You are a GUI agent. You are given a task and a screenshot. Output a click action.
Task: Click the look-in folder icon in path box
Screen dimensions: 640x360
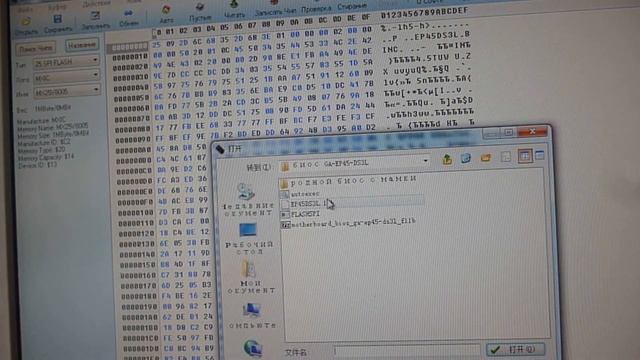[x=285, y=165]
